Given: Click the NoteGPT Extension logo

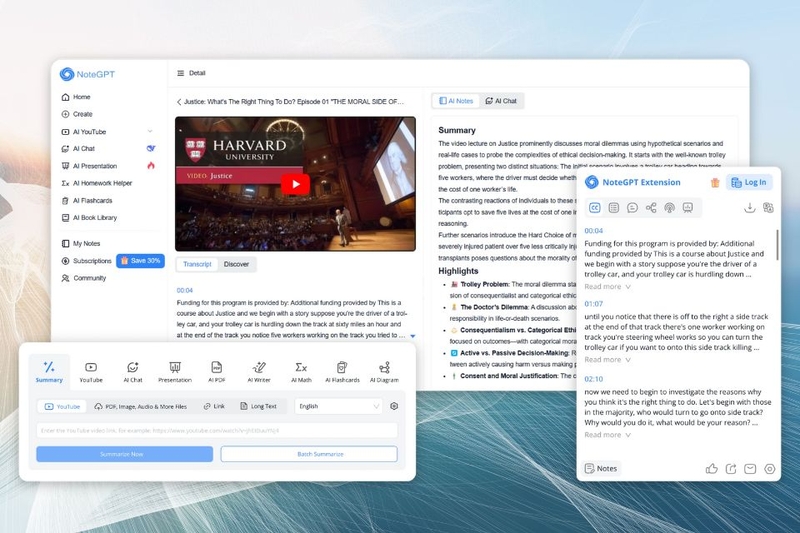Looking at the screenshot, I should 592,182.
